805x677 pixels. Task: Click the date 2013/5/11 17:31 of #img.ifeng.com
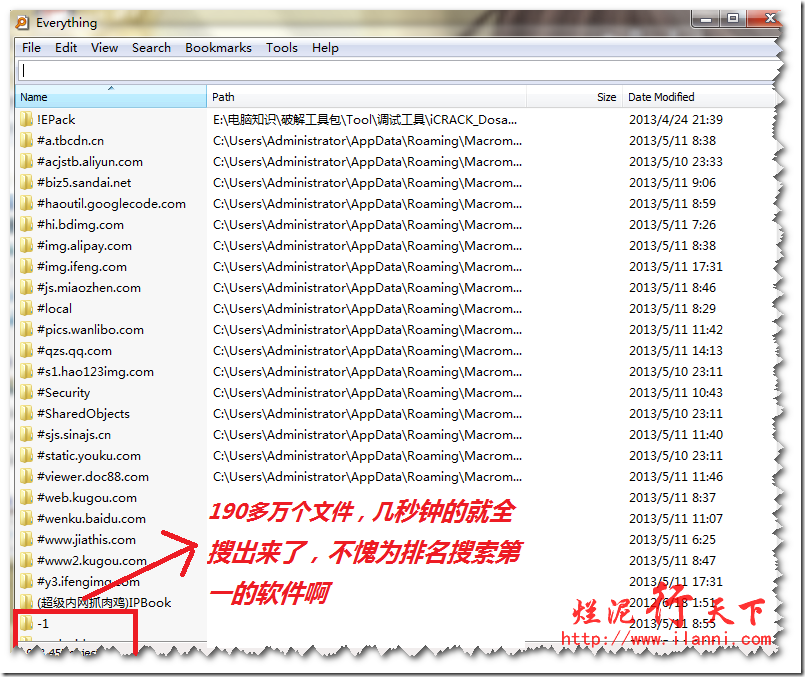[x=676, y=267]
